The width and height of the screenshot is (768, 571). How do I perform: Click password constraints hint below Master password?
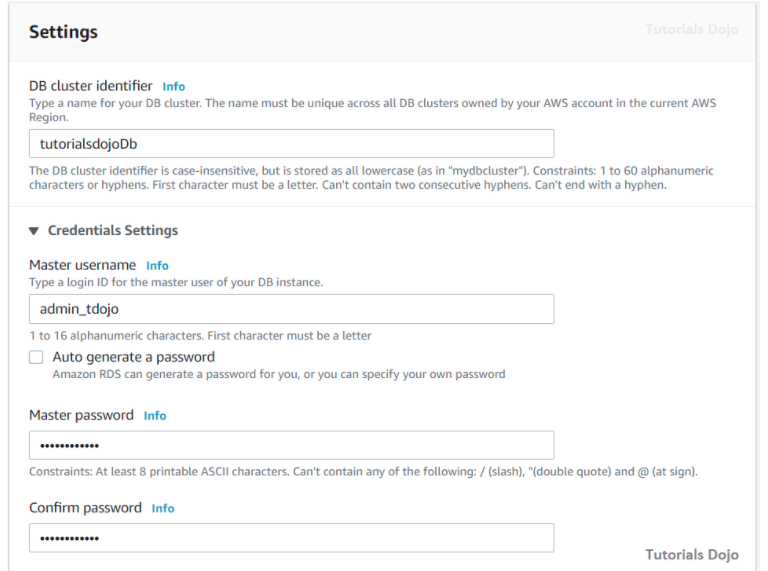[x=363, y=472]
